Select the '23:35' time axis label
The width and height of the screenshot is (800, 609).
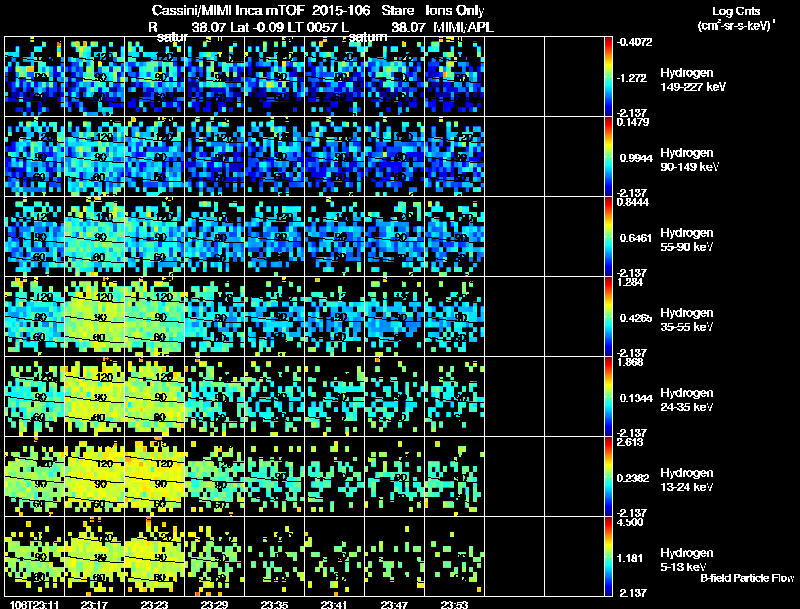pos(274,605)
